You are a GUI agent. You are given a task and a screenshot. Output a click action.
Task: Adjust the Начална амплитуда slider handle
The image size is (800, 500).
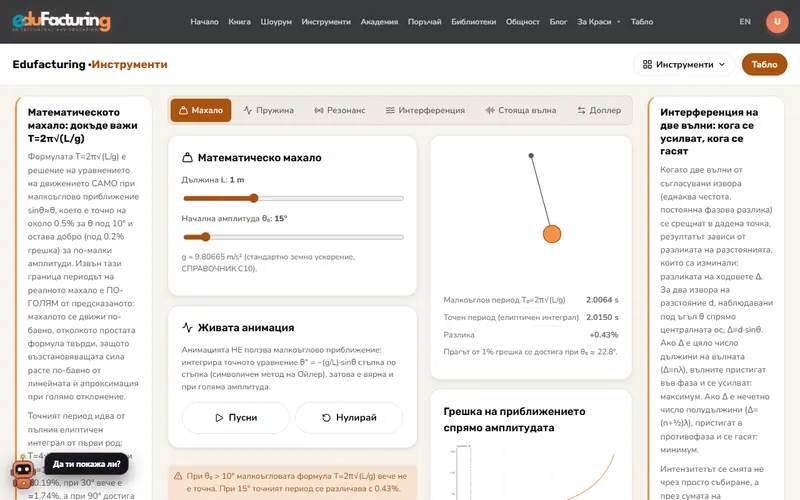click(206, 237)
